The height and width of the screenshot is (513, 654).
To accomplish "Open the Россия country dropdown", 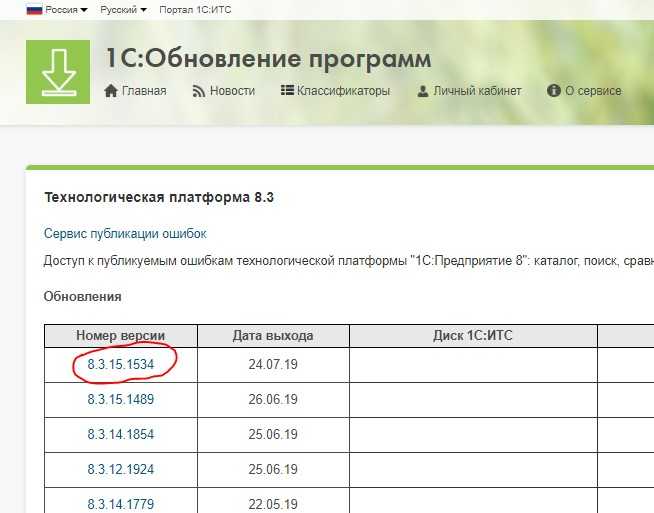I will tap(66, 10).
